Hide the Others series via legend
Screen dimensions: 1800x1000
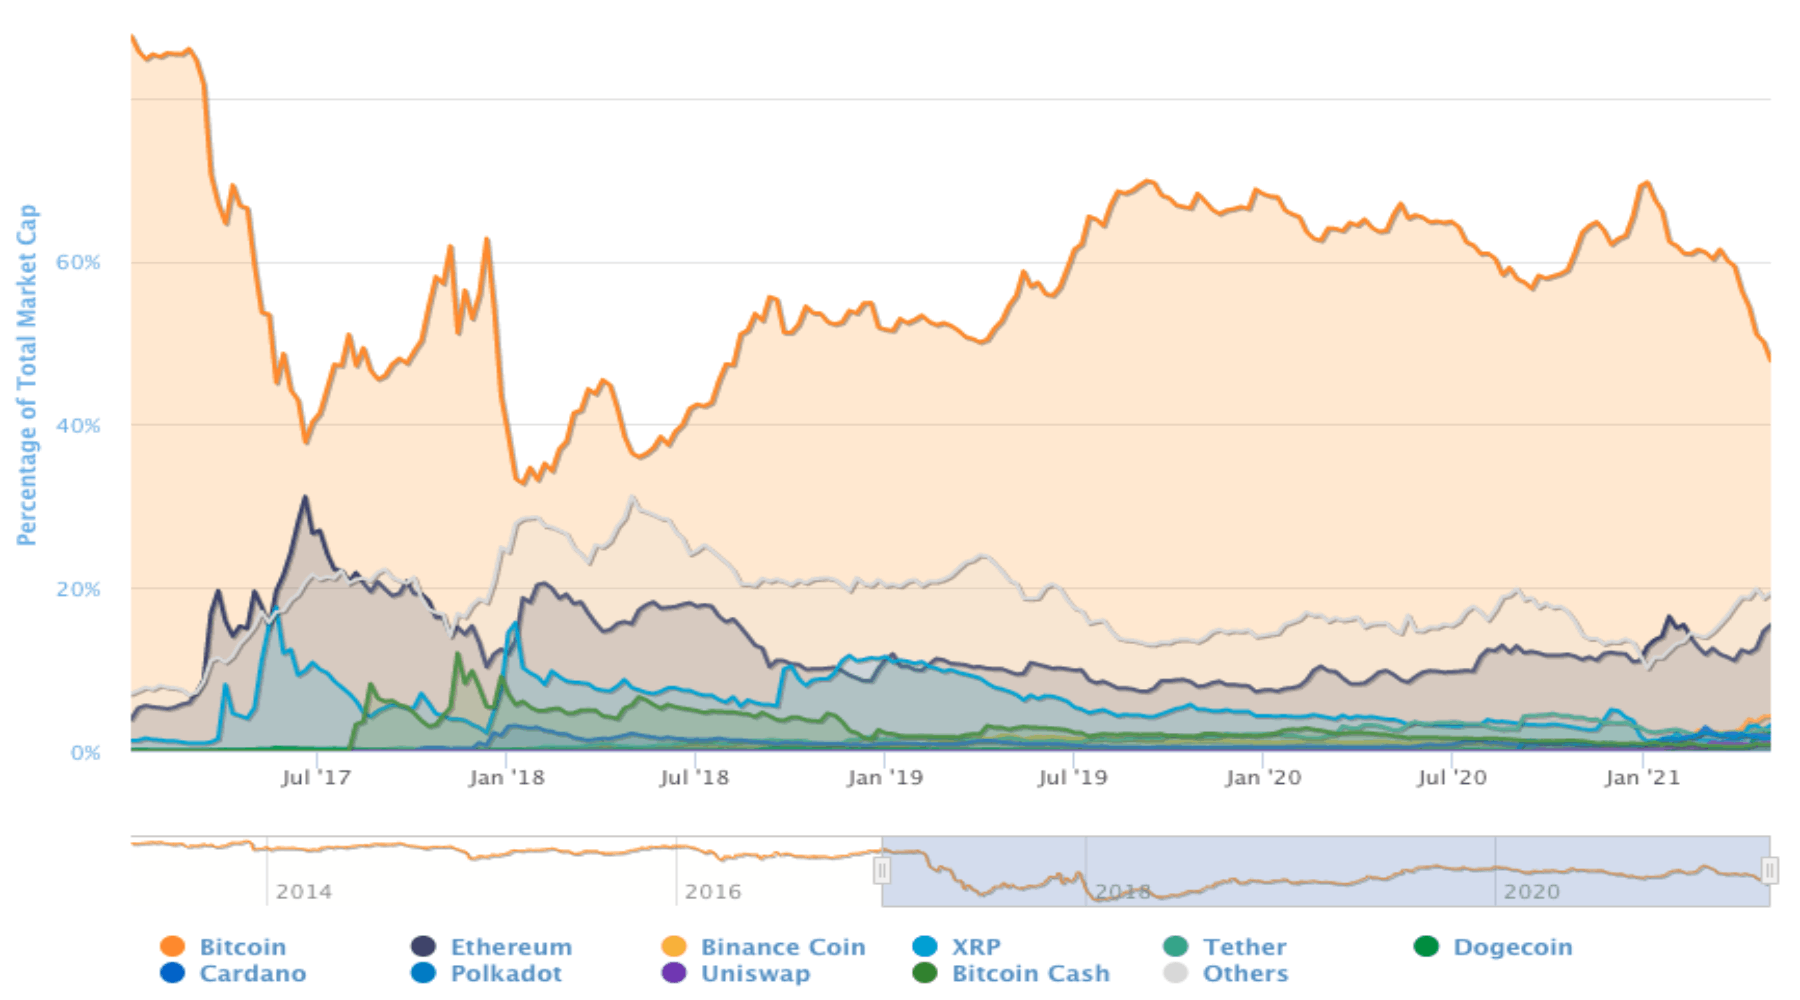[x=1245, y=973]
